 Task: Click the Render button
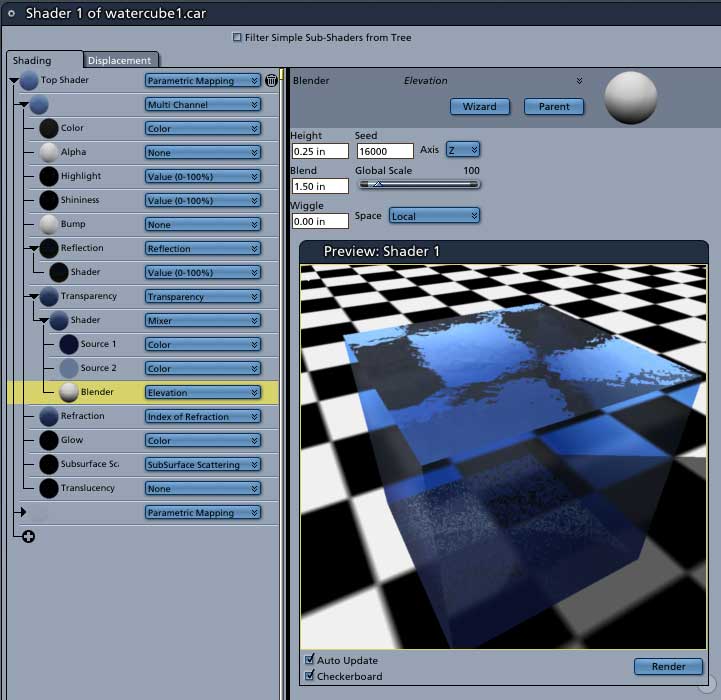(668, 666)
